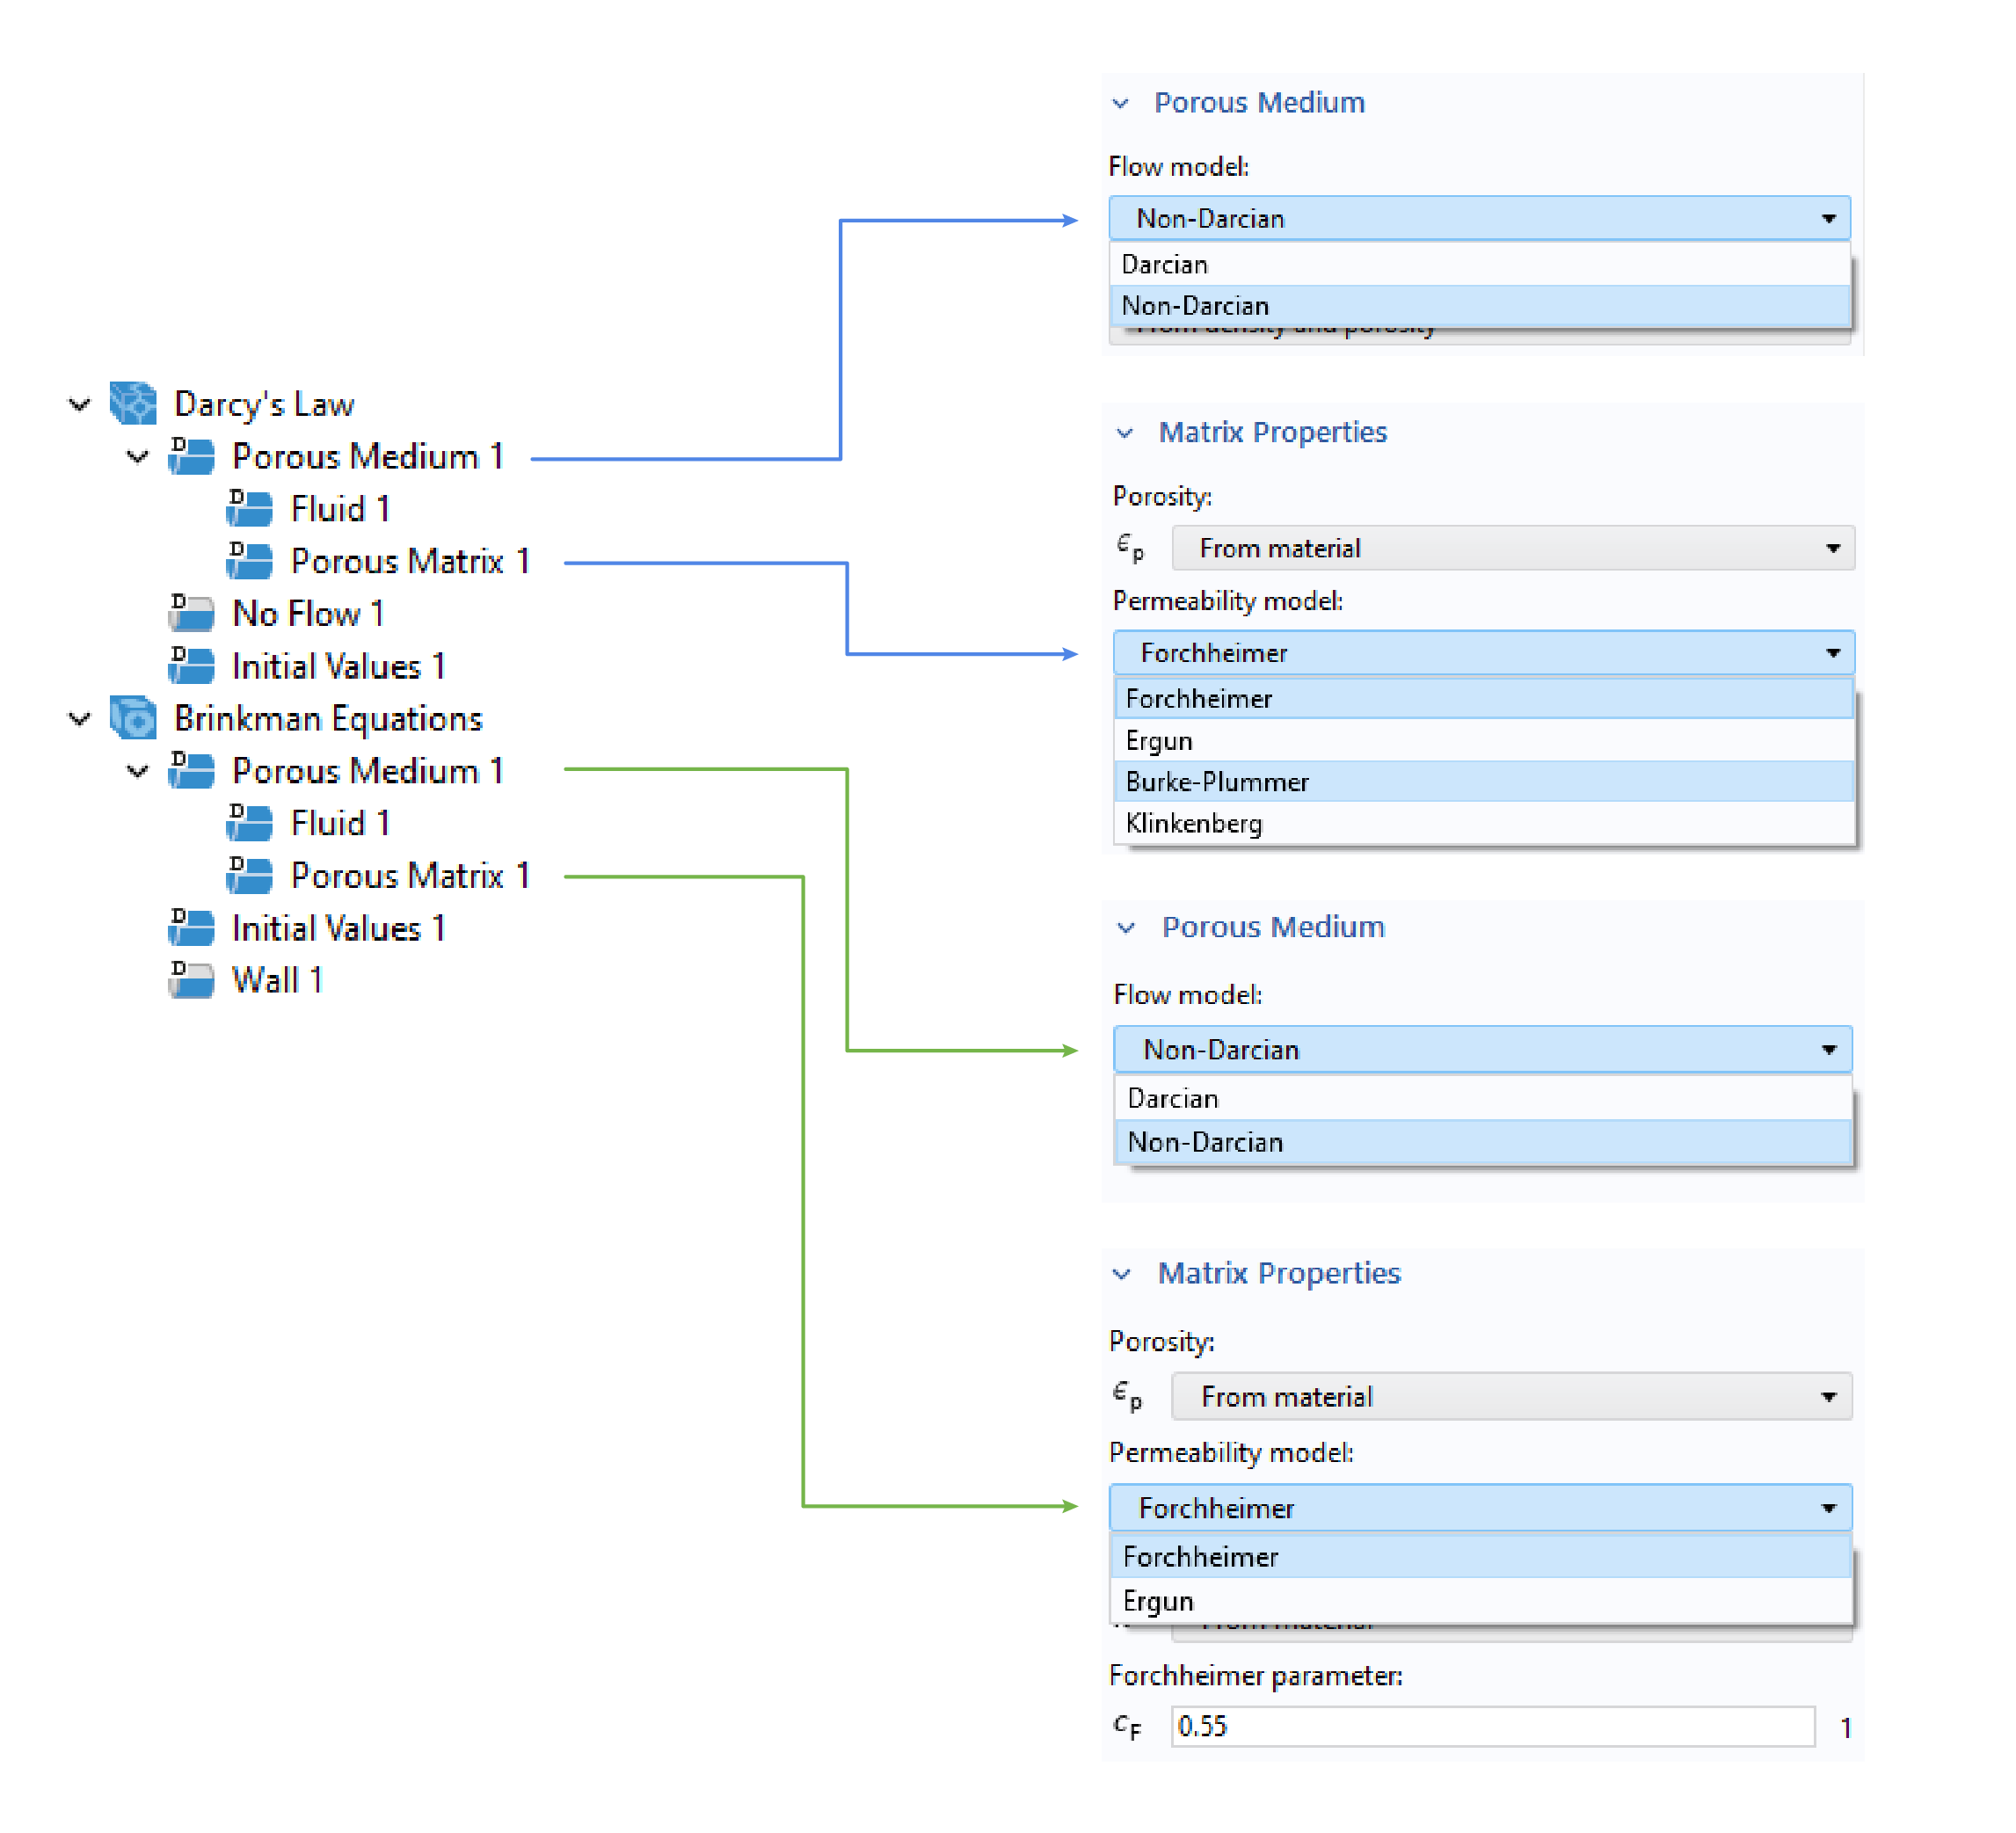Screen dimensions: 2016x1833
Task: Click Initial Values 1 icon under Darcy's Law
Action: click(191, 665)
